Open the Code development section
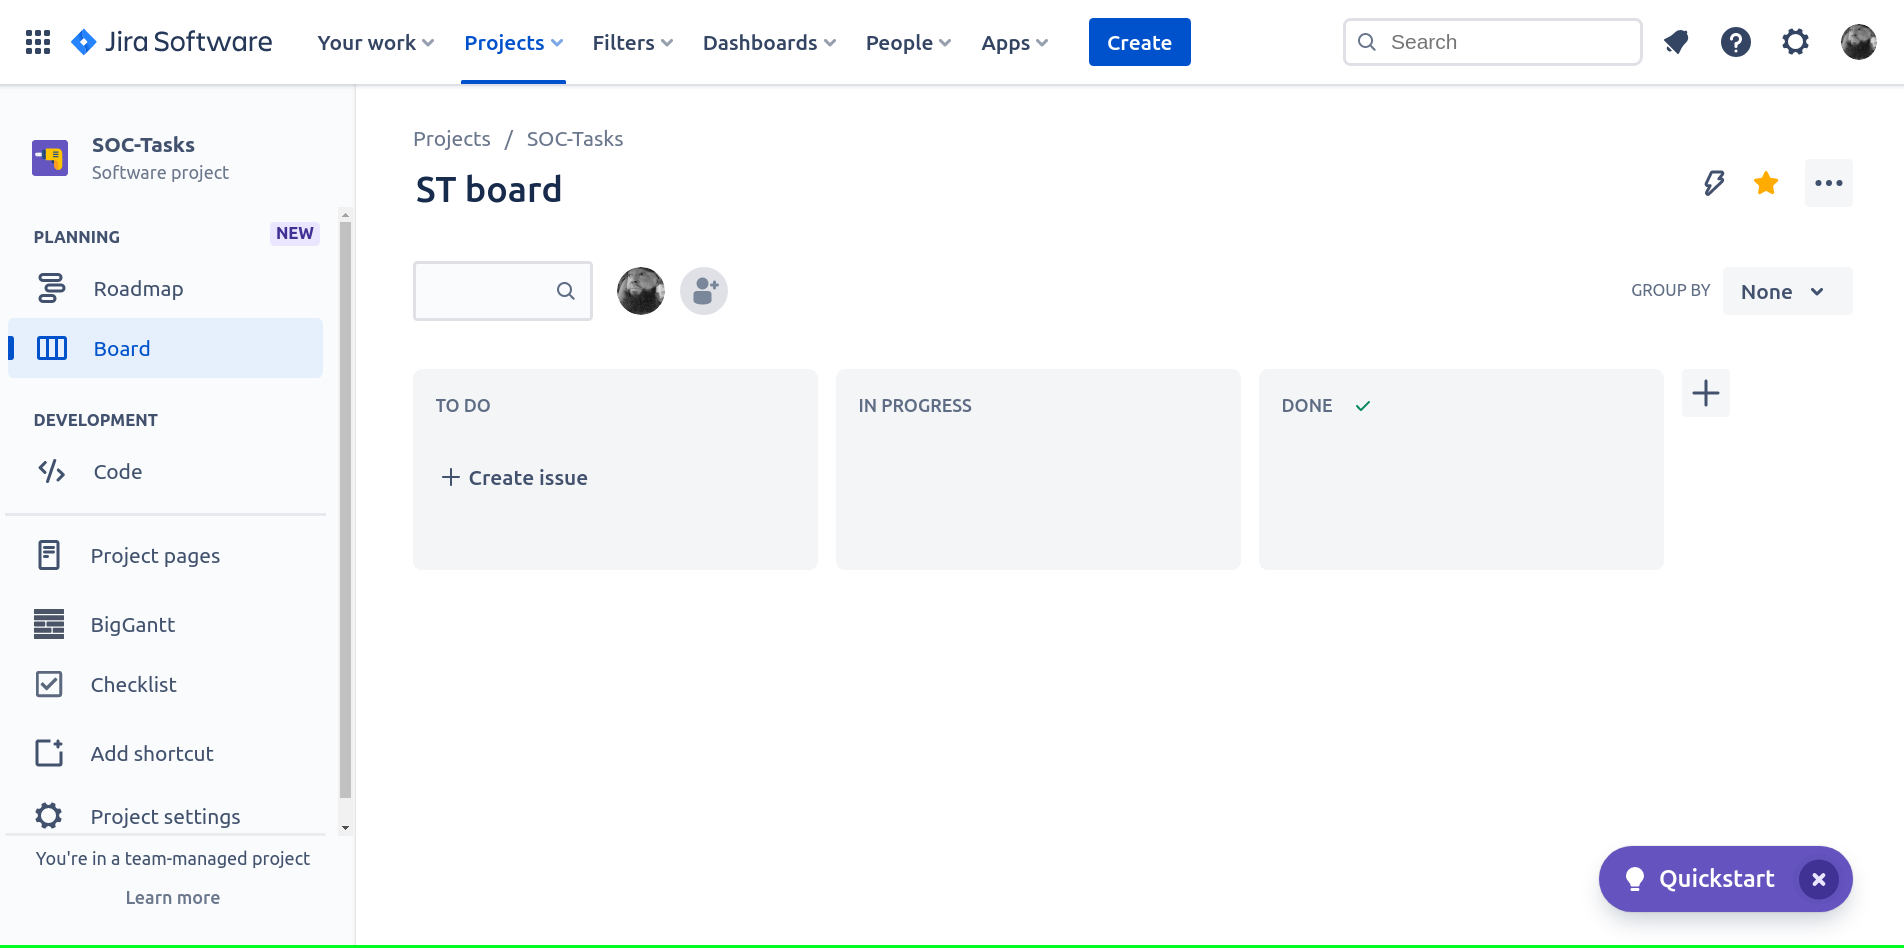Screen dimensions: 1904x948 click(117, 471)
